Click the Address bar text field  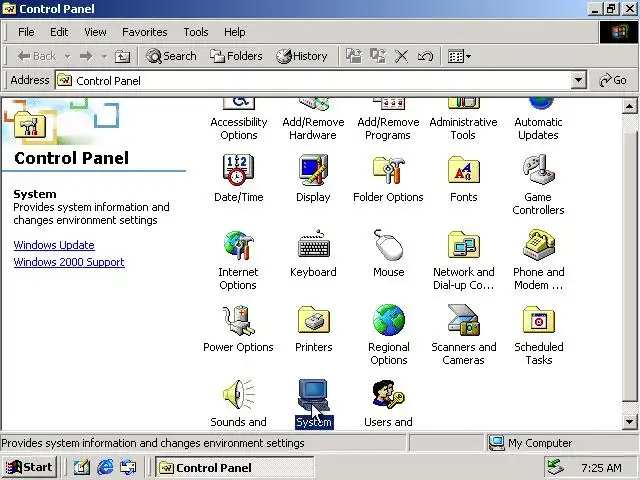(312, 80)
